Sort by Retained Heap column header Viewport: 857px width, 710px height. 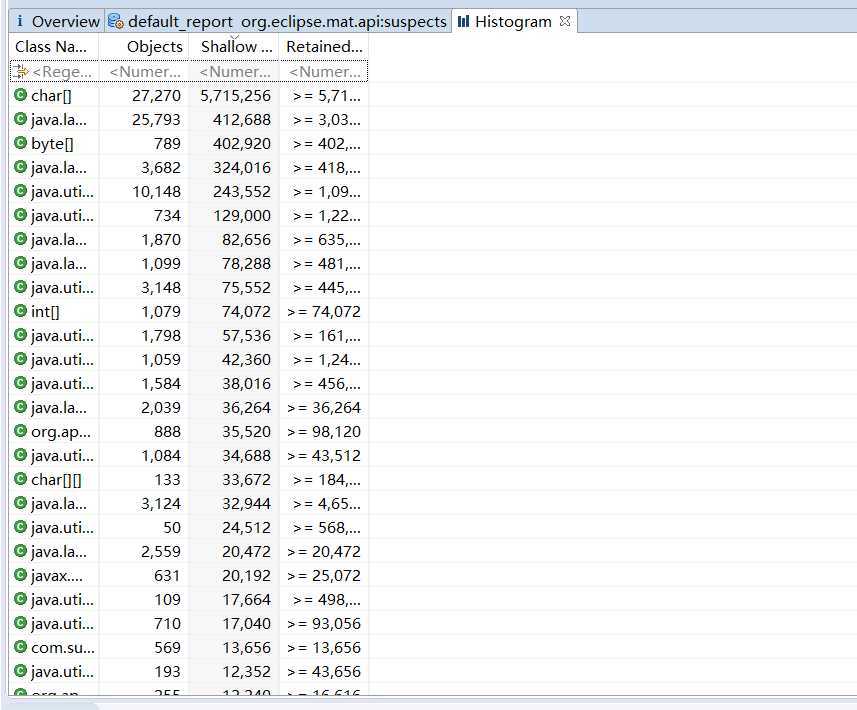pyautogui.click(x=324, y=47)
